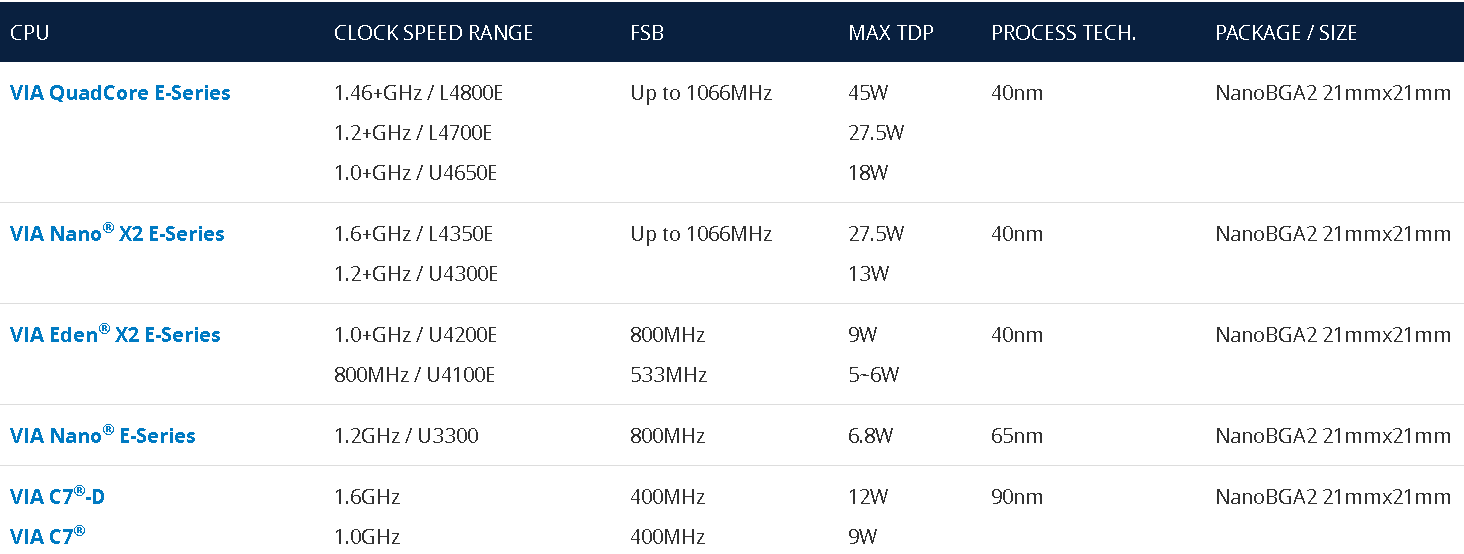Click the 65nm process tech value
Image resolution: width=1464 pixels, height=554 pixels.
coord(1017,436)
